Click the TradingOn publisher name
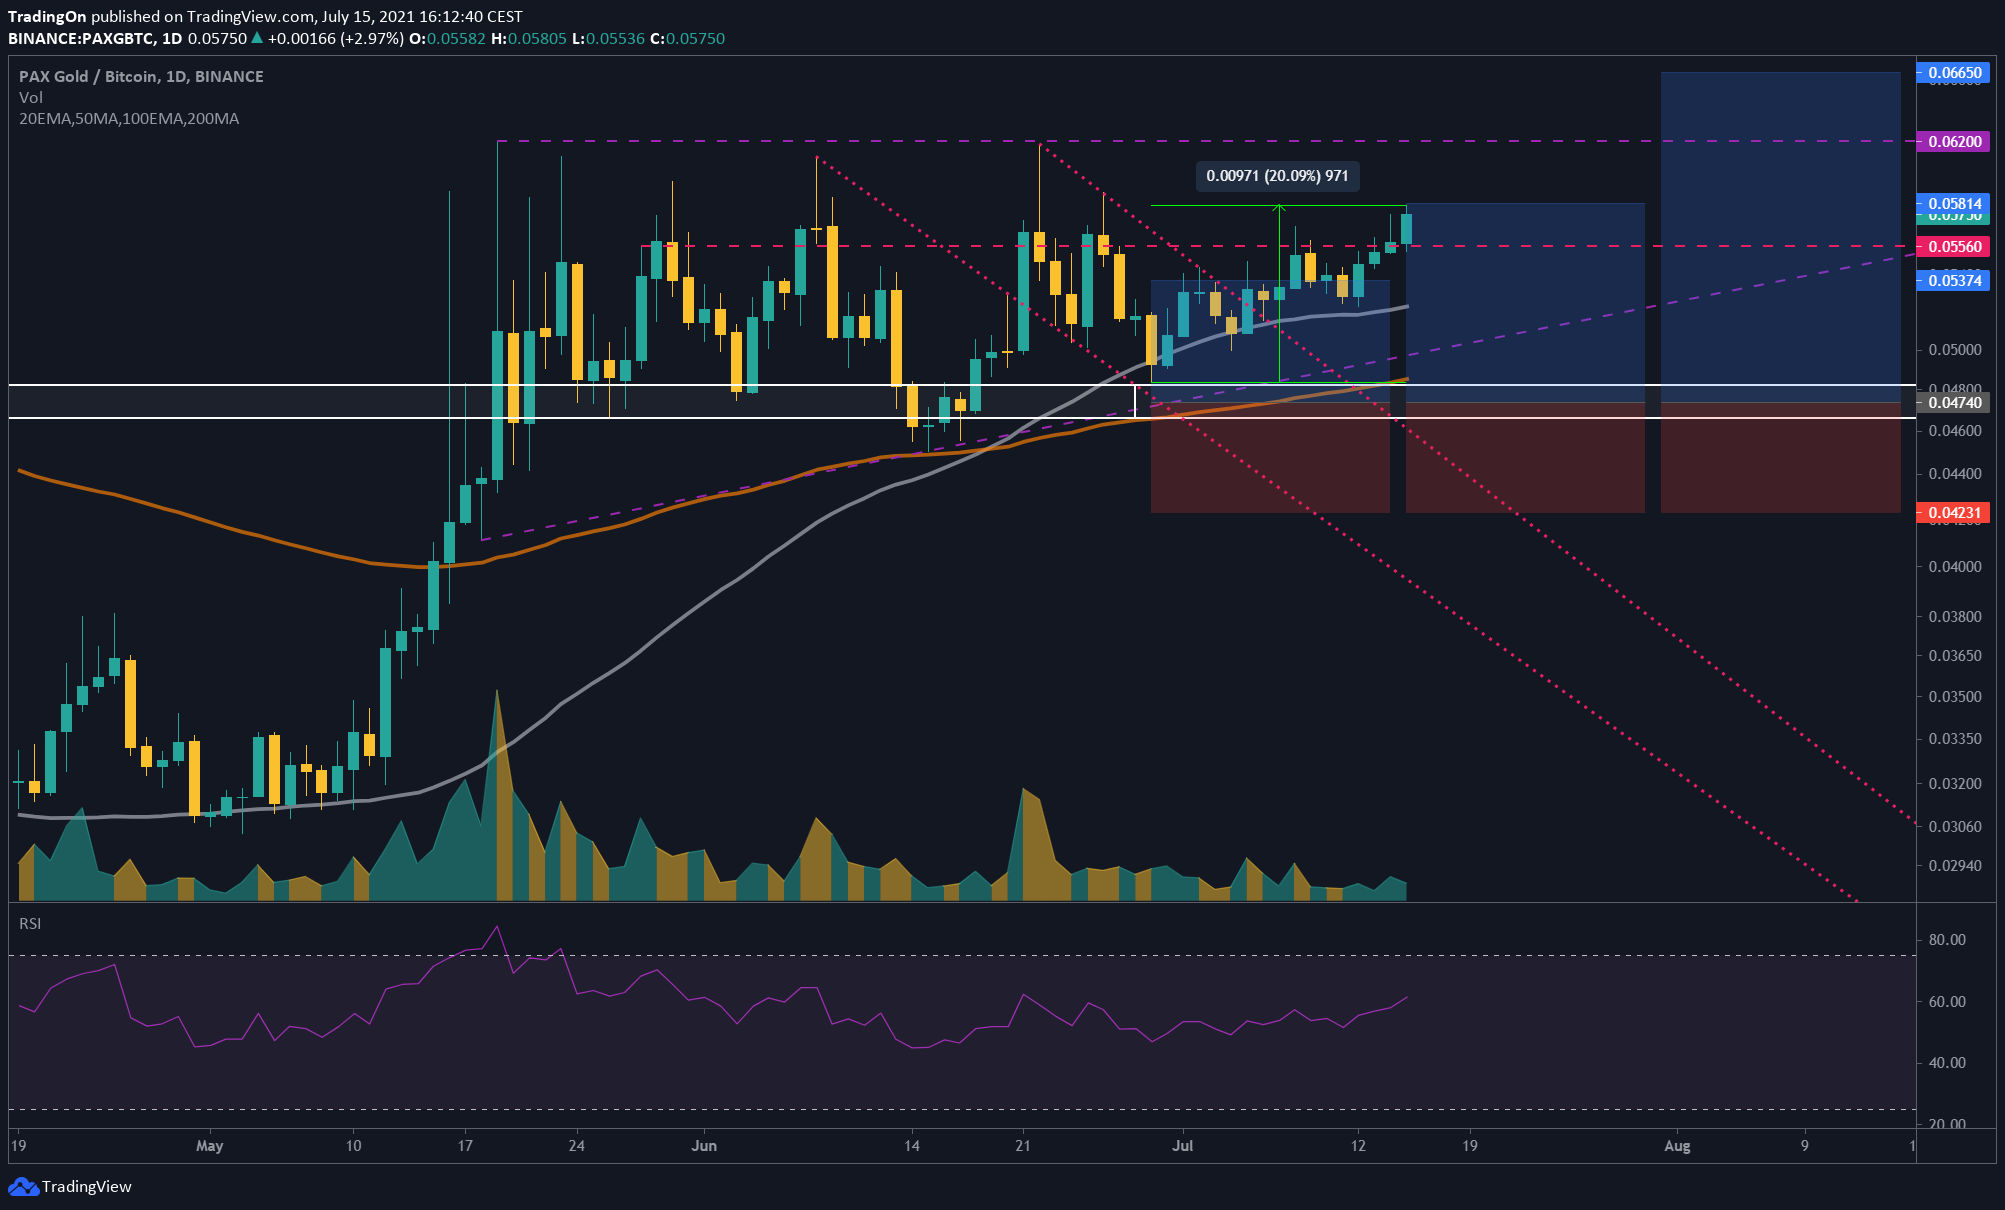The width and height of the screenshot is (2005, 1210). 47,17
